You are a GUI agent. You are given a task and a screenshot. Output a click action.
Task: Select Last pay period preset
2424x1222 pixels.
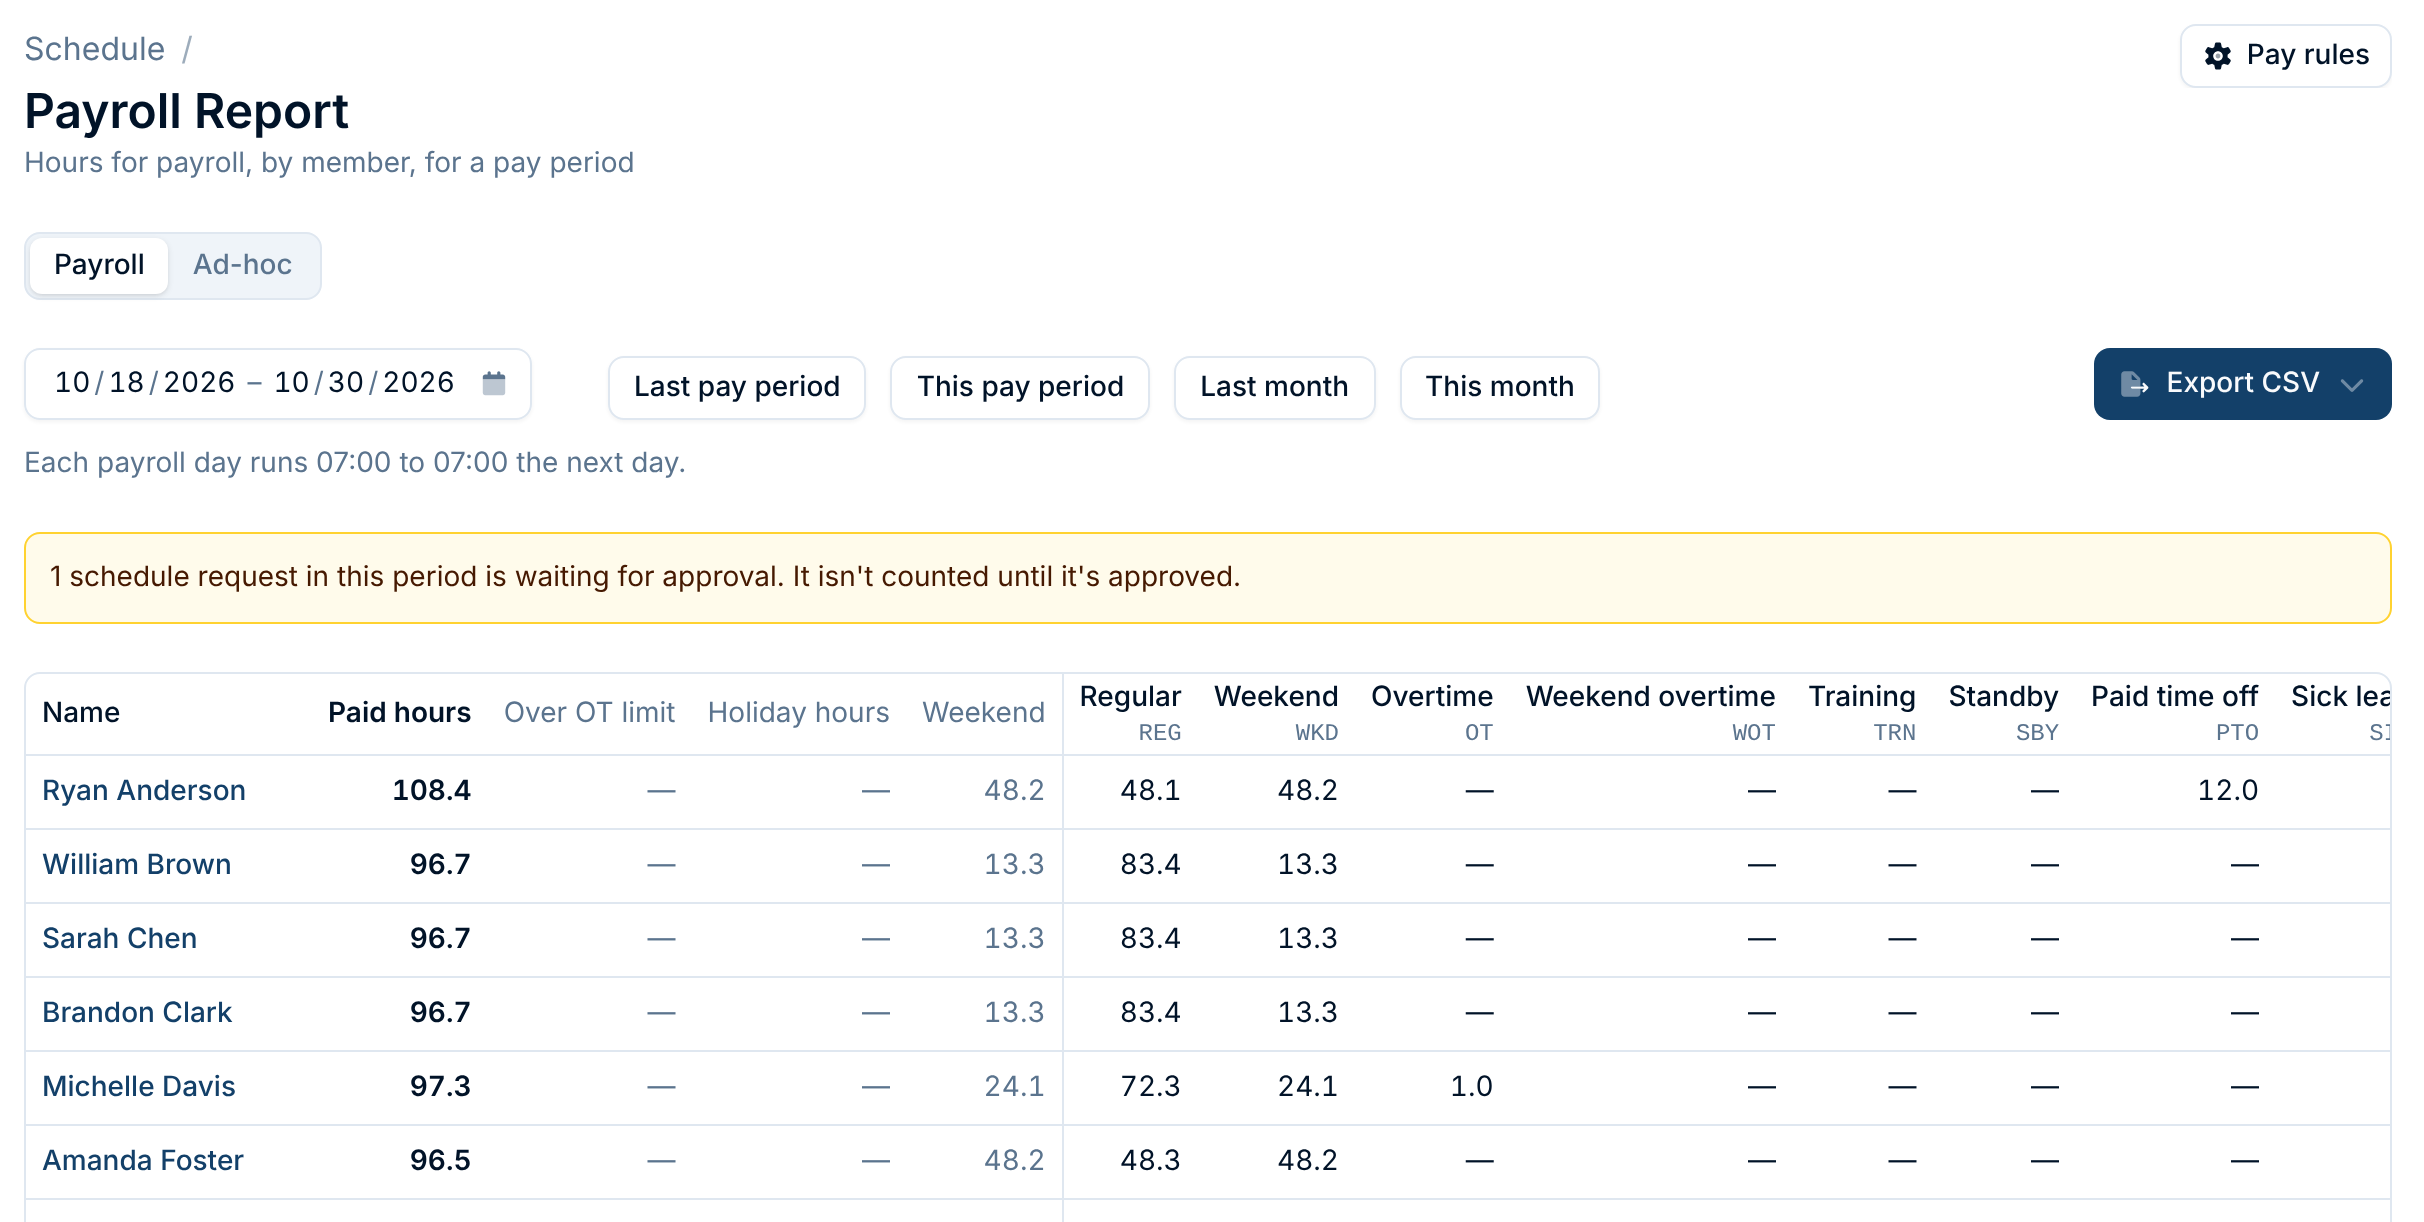[737, 387]
